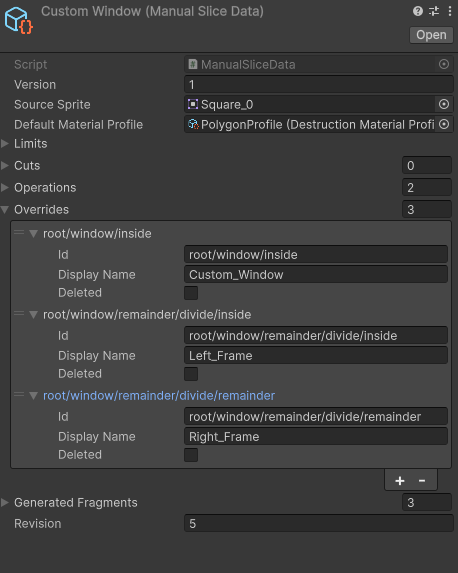458x573 pixels.
Task: Select the highlighted root/window/remainder/divide/remainder label
Action: click(159, 396)
